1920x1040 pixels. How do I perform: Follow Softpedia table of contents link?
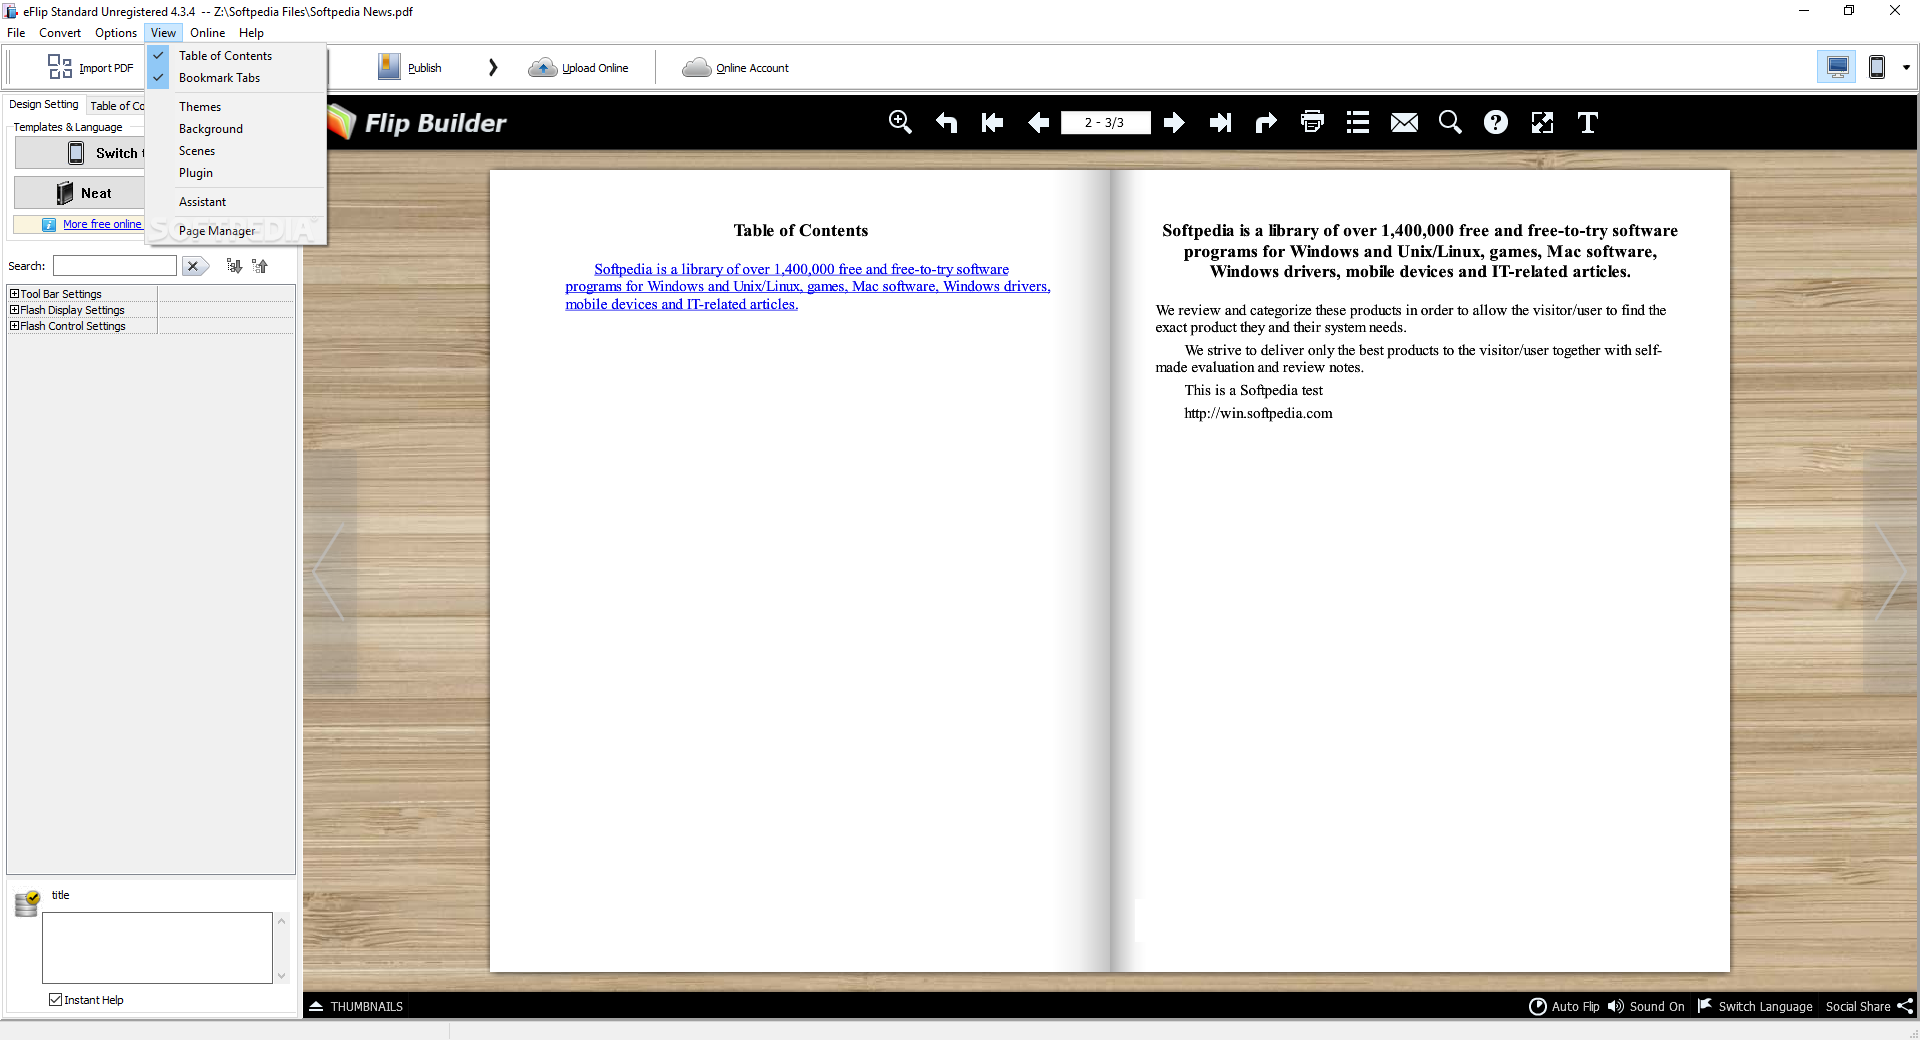tap(808, 287)
